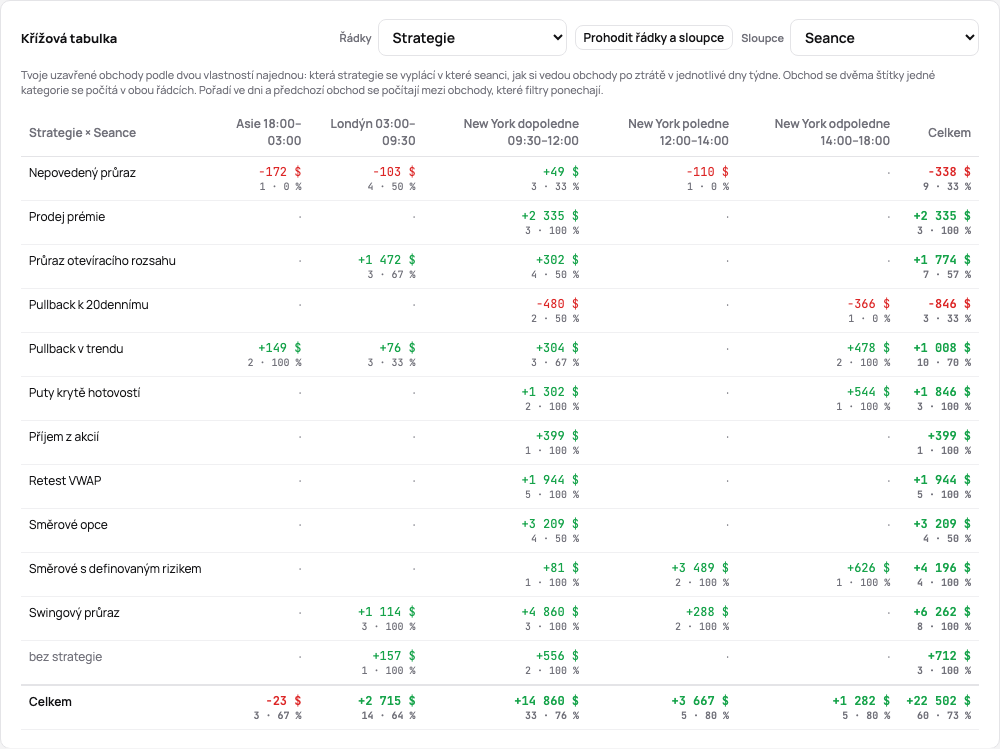
Task: Select the Nepovedený průraz row label
Action: tap(82, 173)
